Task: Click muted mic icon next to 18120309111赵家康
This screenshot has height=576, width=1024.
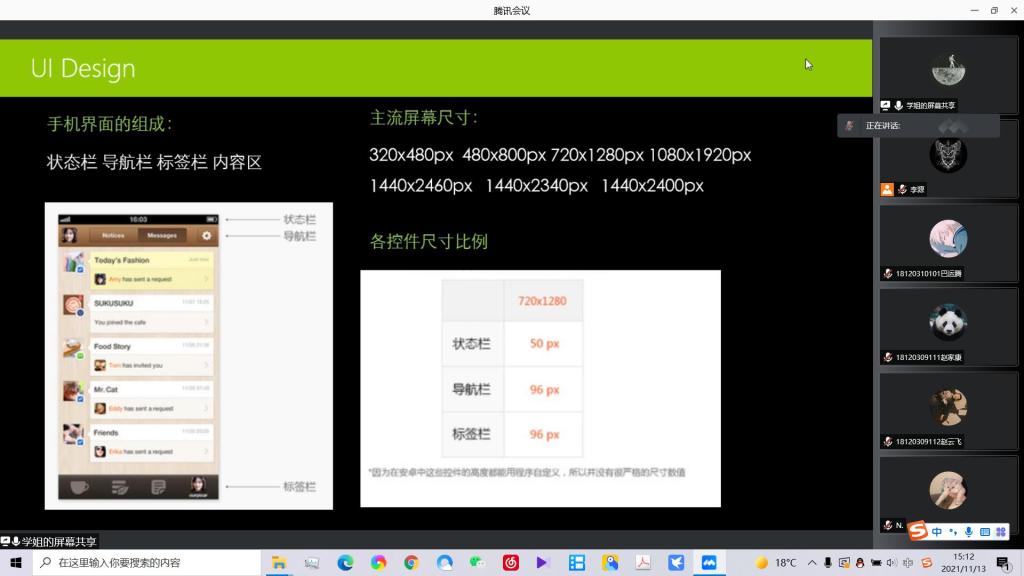Action: [x=887, y=357]
